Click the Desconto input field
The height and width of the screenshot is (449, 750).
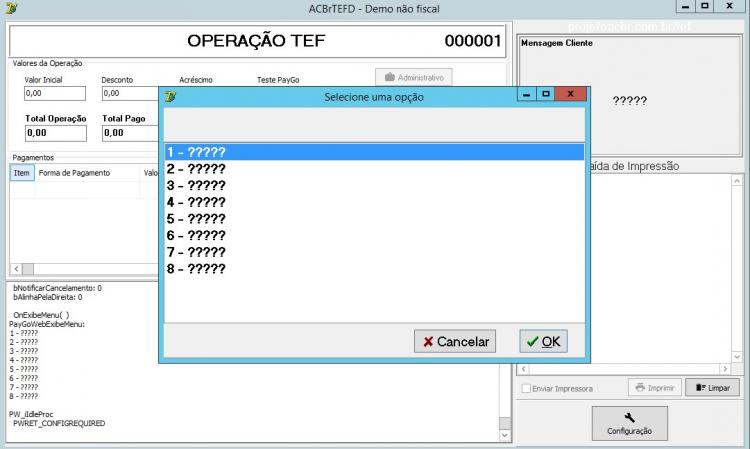tap(131, 93)
